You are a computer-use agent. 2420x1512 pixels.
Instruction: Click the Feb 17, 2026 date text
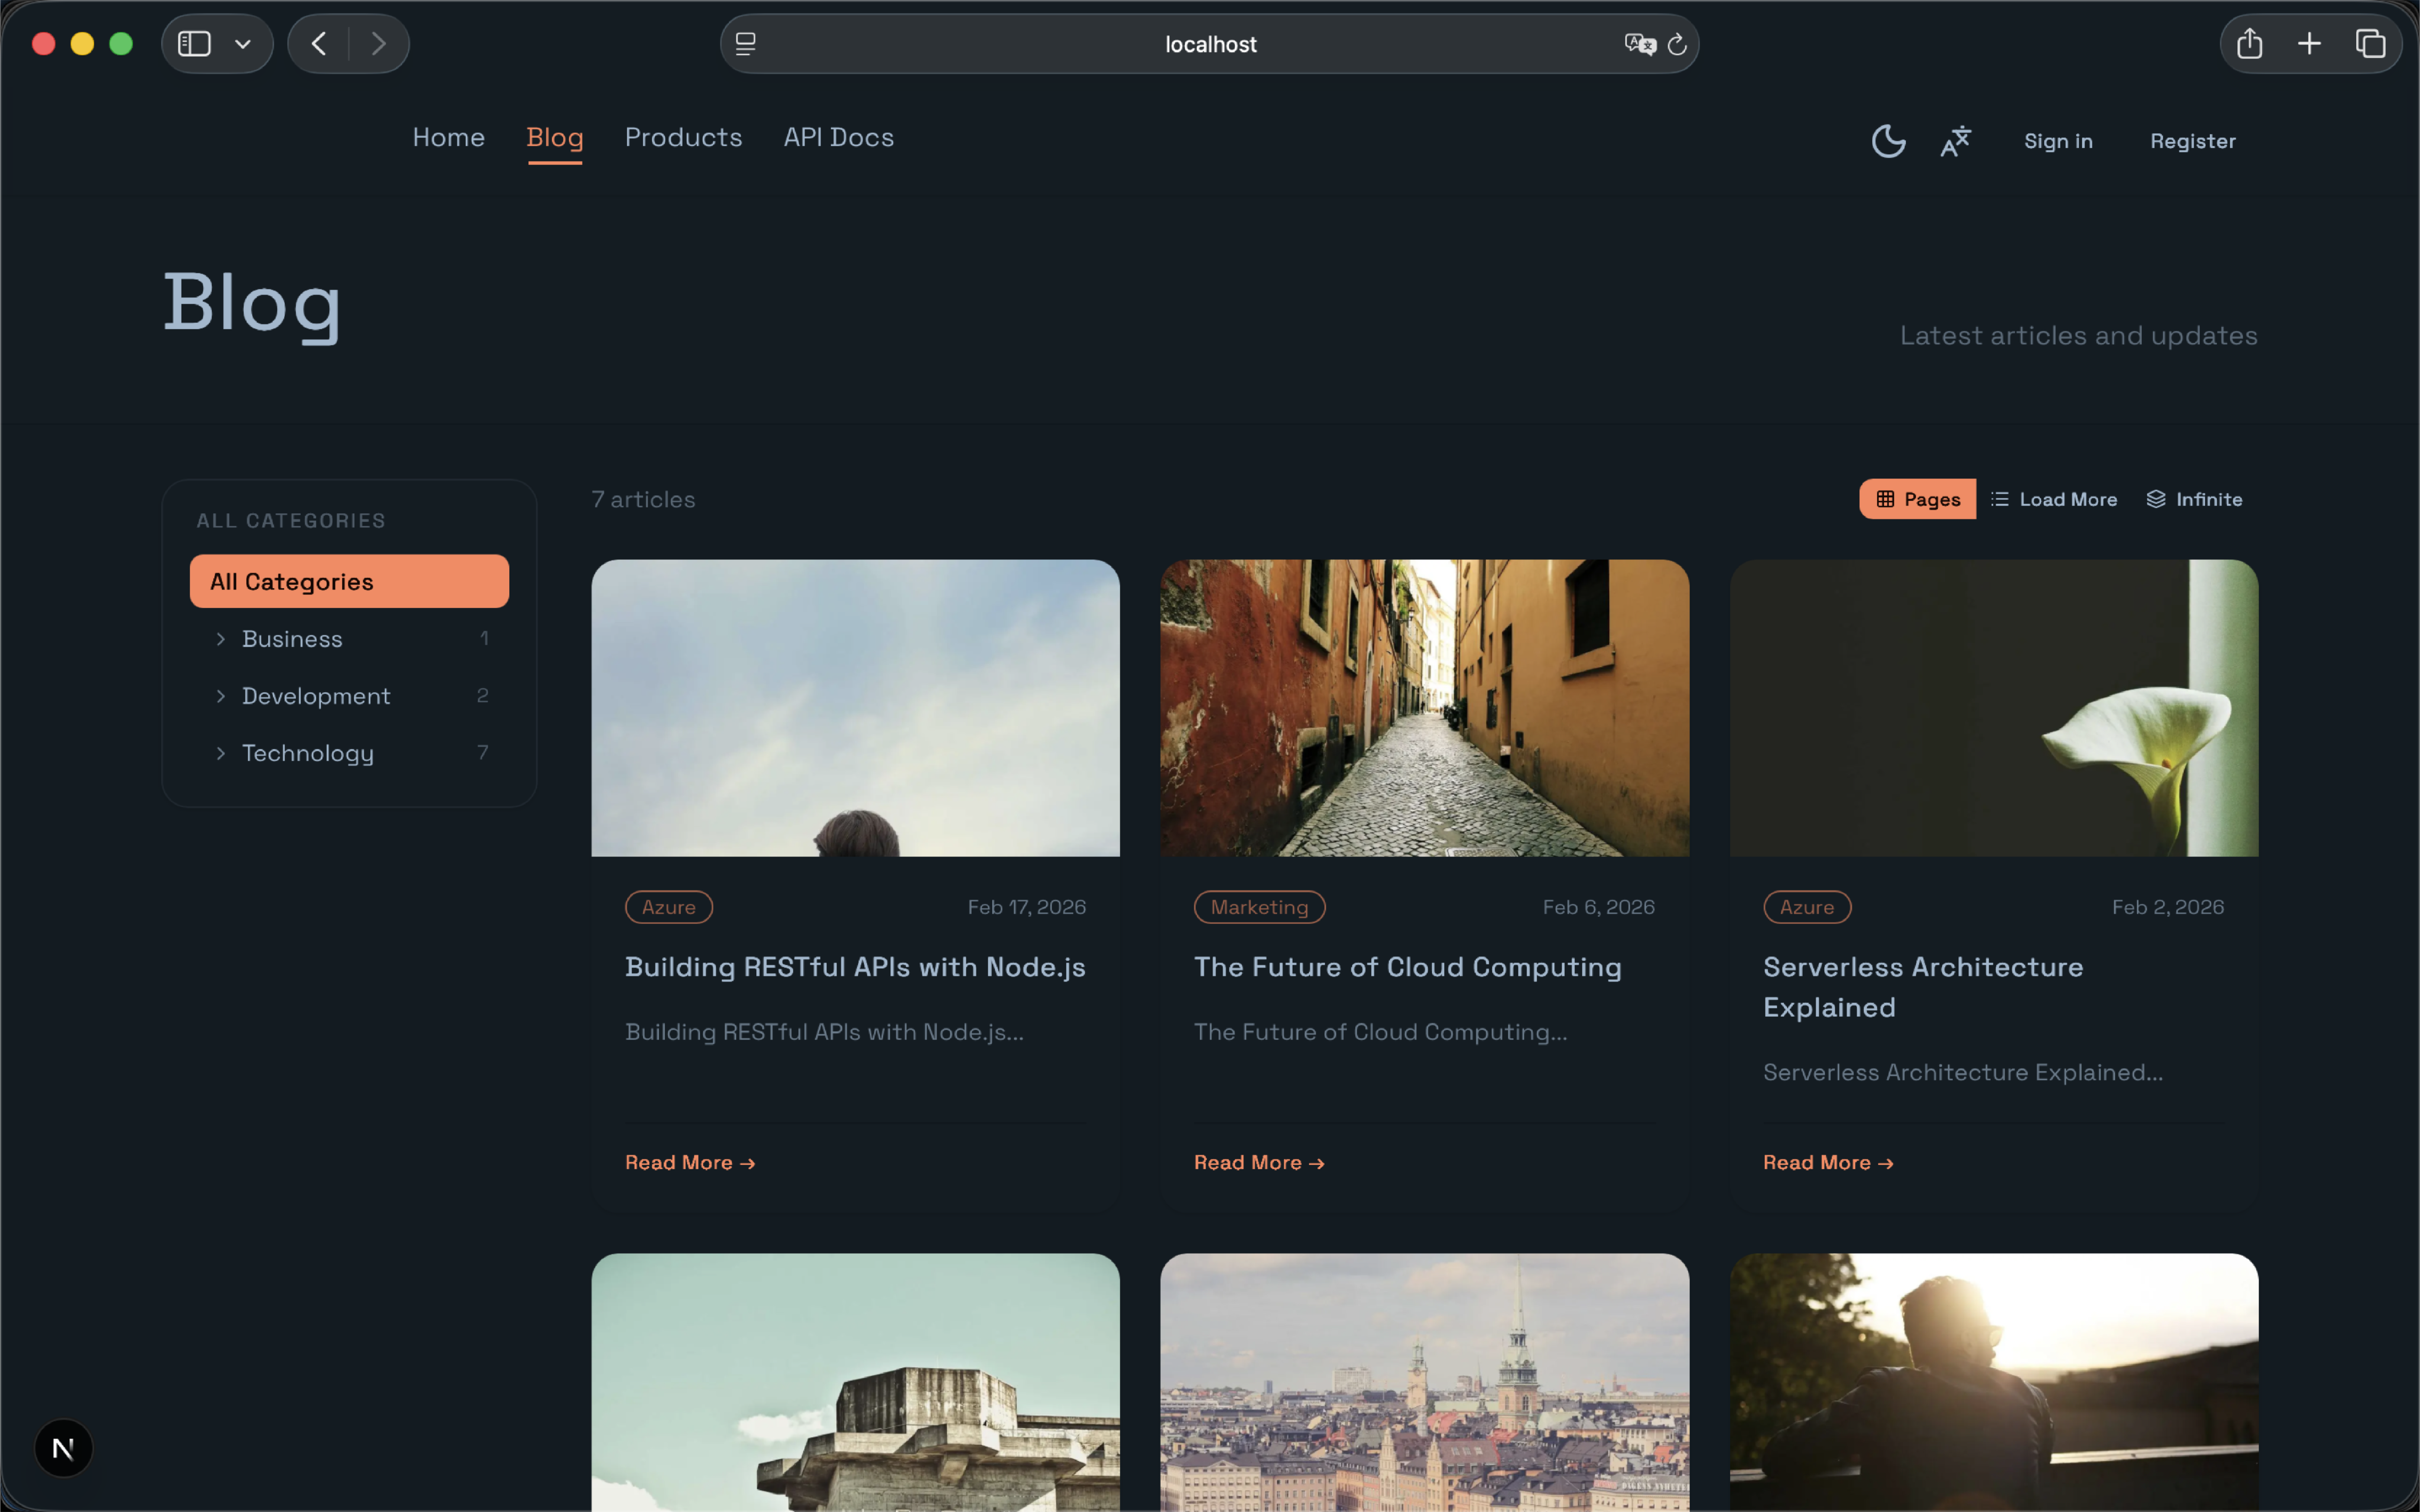pyautogui.click(x=1027, y=907)
